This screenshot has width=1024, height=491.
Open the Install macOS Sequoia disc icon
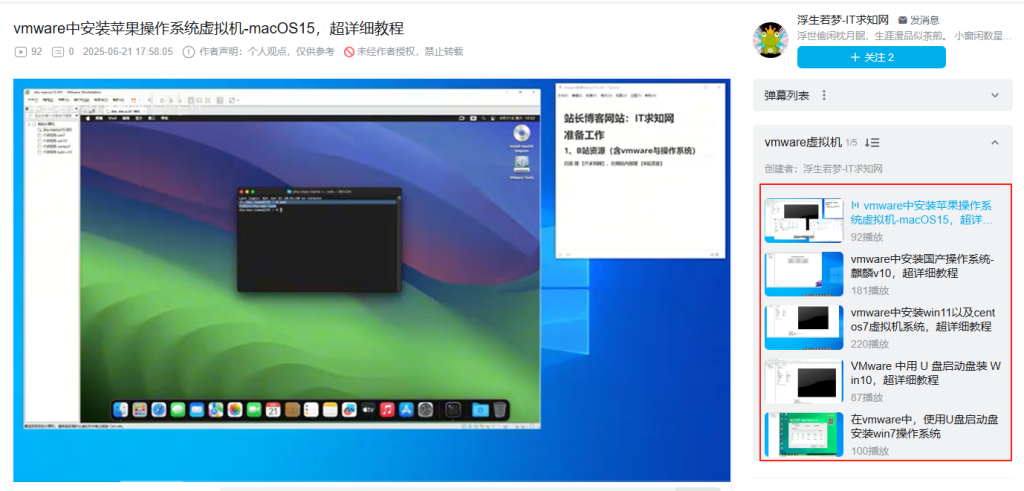click(521, 134)
